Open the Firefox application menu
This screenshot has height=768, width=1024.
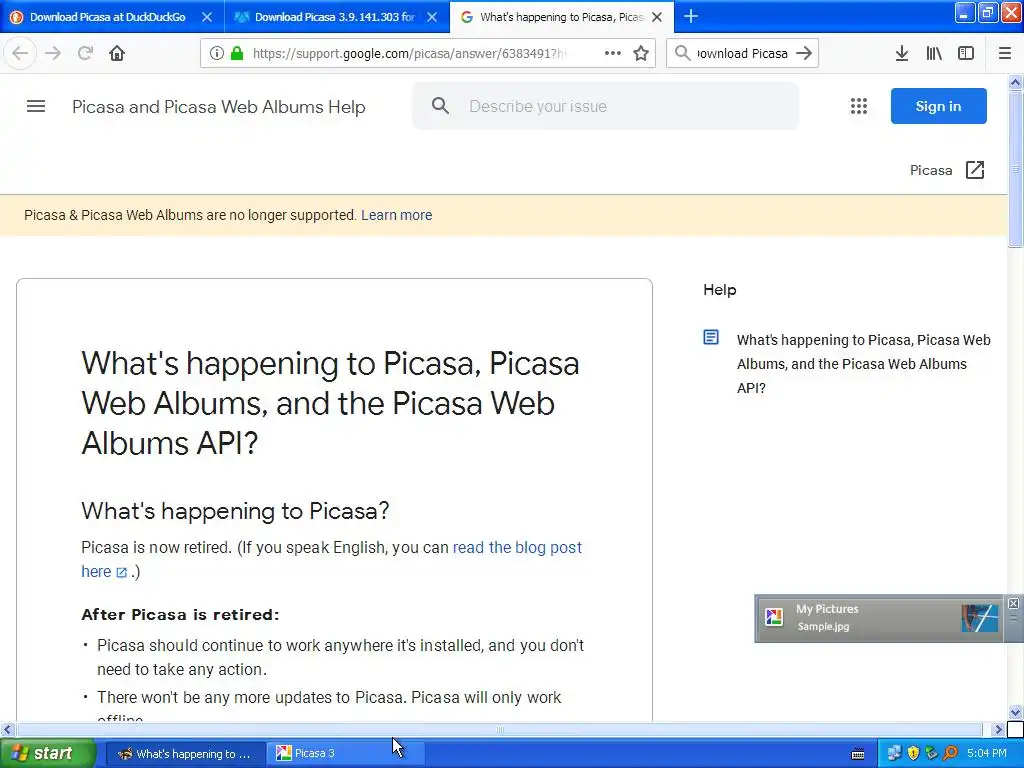point(1005,54)
